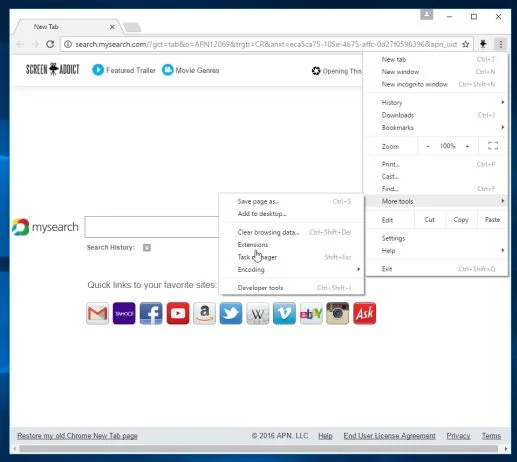Open the Twitter quick link
This screenshot has height=462, width=517.
231,313
